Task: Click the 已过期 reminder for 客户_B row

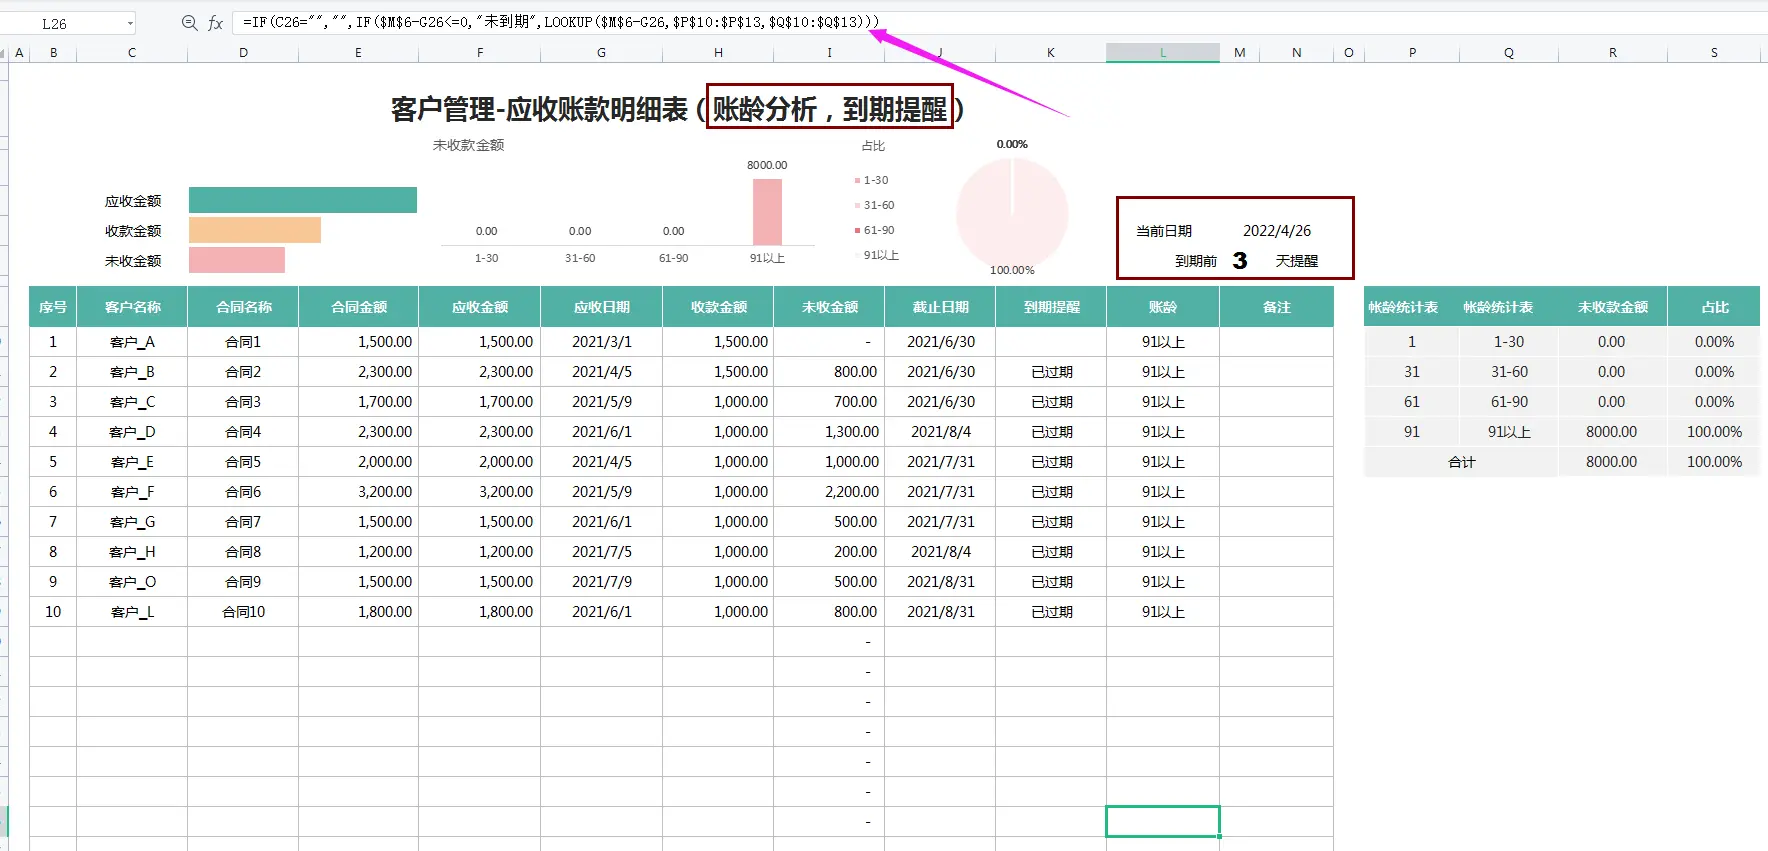Action: tap(1051, 372)
